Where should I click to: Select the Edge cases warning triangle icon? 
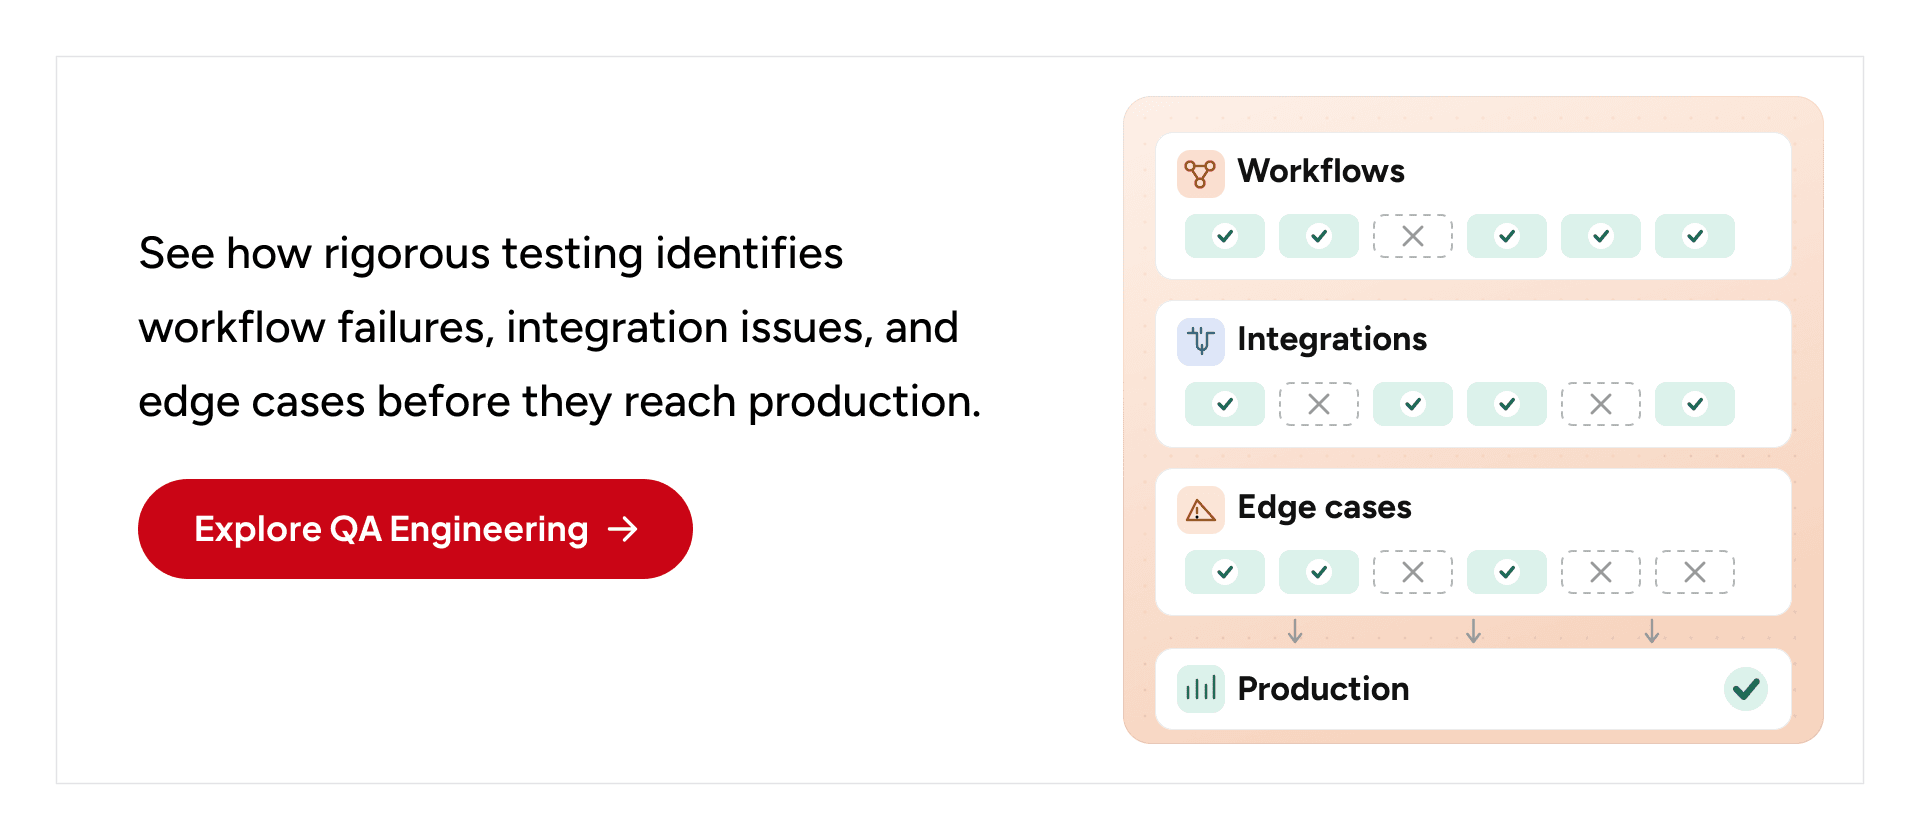pyautogui.click(x=1200, y=510)
